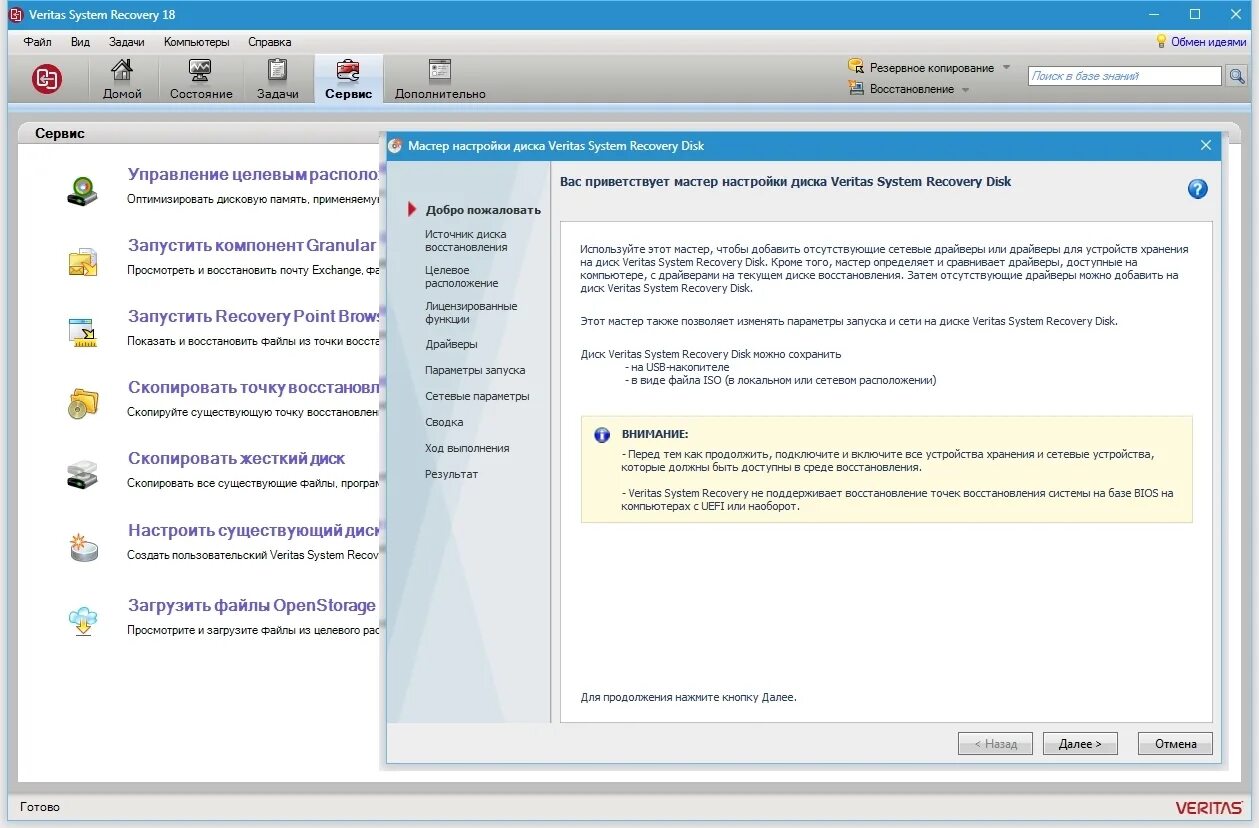Select Источник диска восстановления step

pyautogui.click(x=466, y=240)
